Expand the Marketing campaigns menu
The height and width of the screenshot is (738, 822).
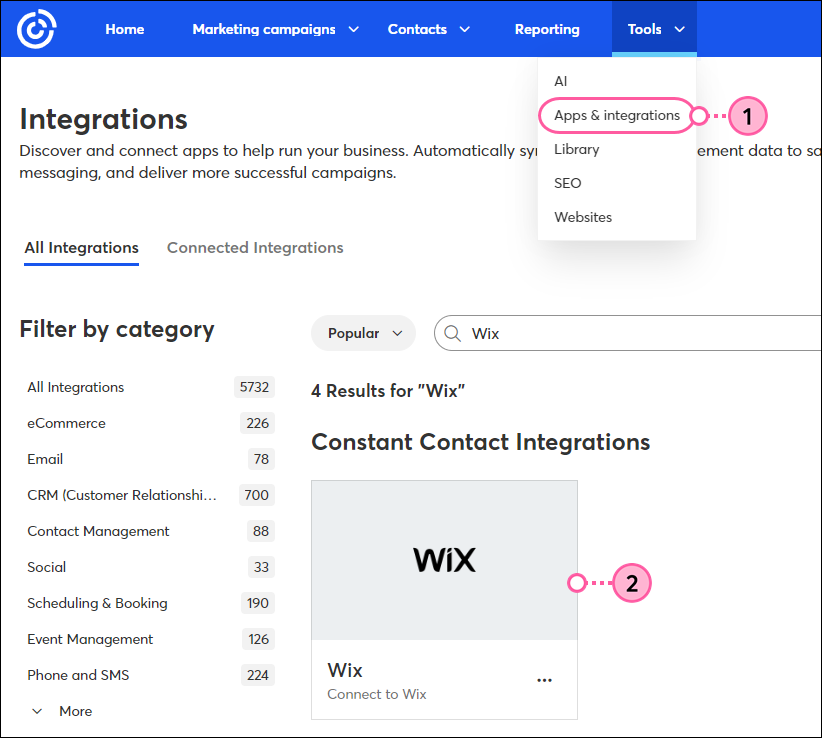point(276,29)
